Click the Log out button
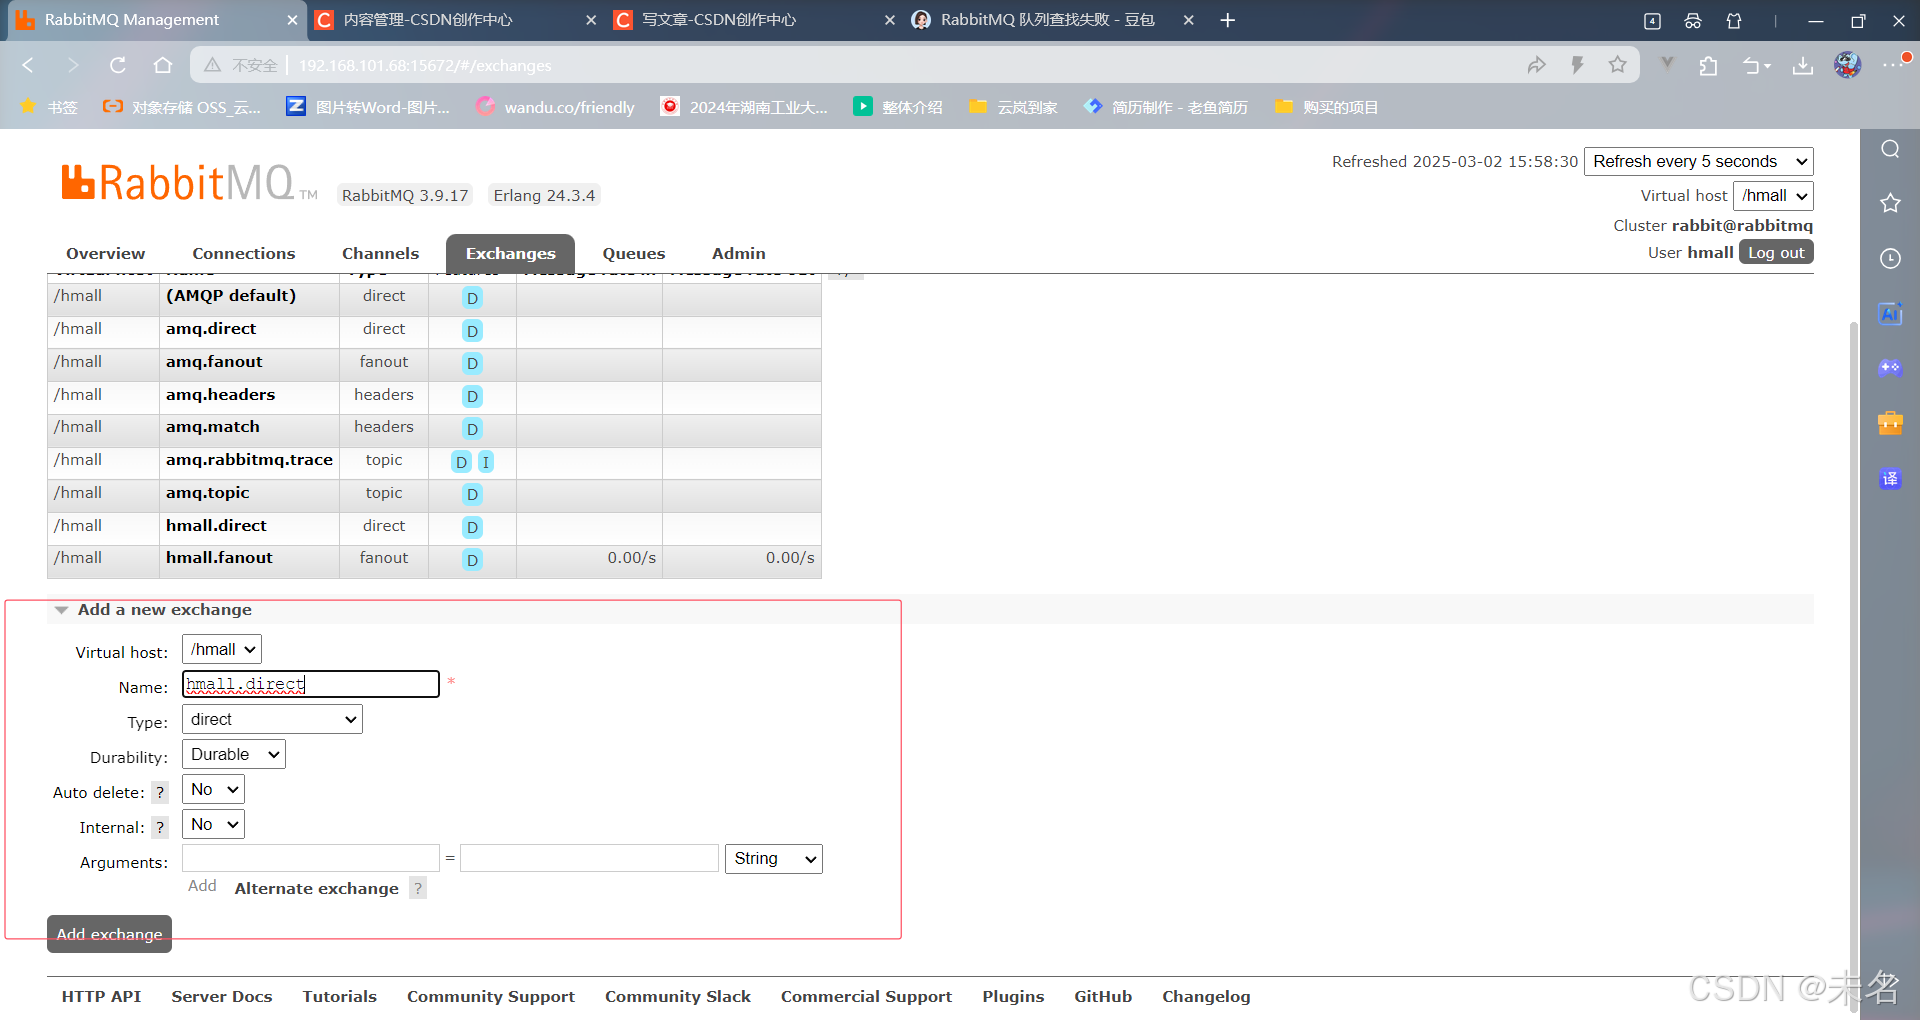This screenshot has width=1920, height=1020. (1776, 252)
